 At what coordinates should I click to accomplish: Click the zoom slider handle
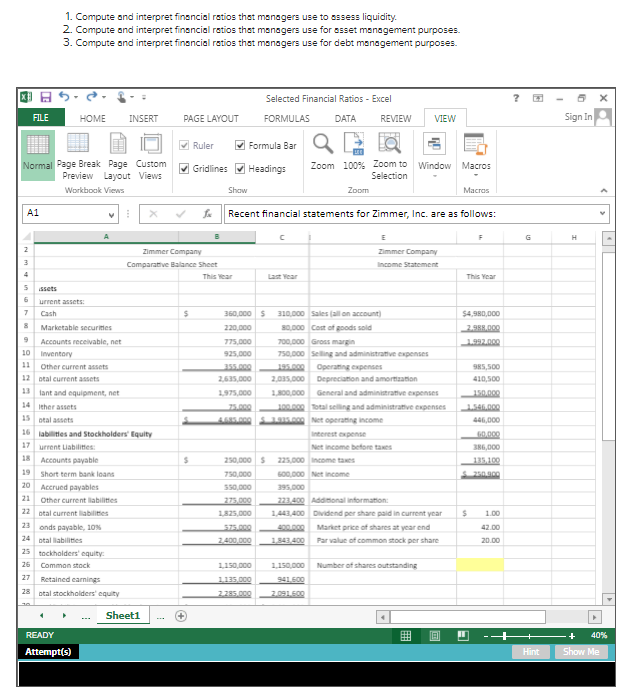pos(505,636)
